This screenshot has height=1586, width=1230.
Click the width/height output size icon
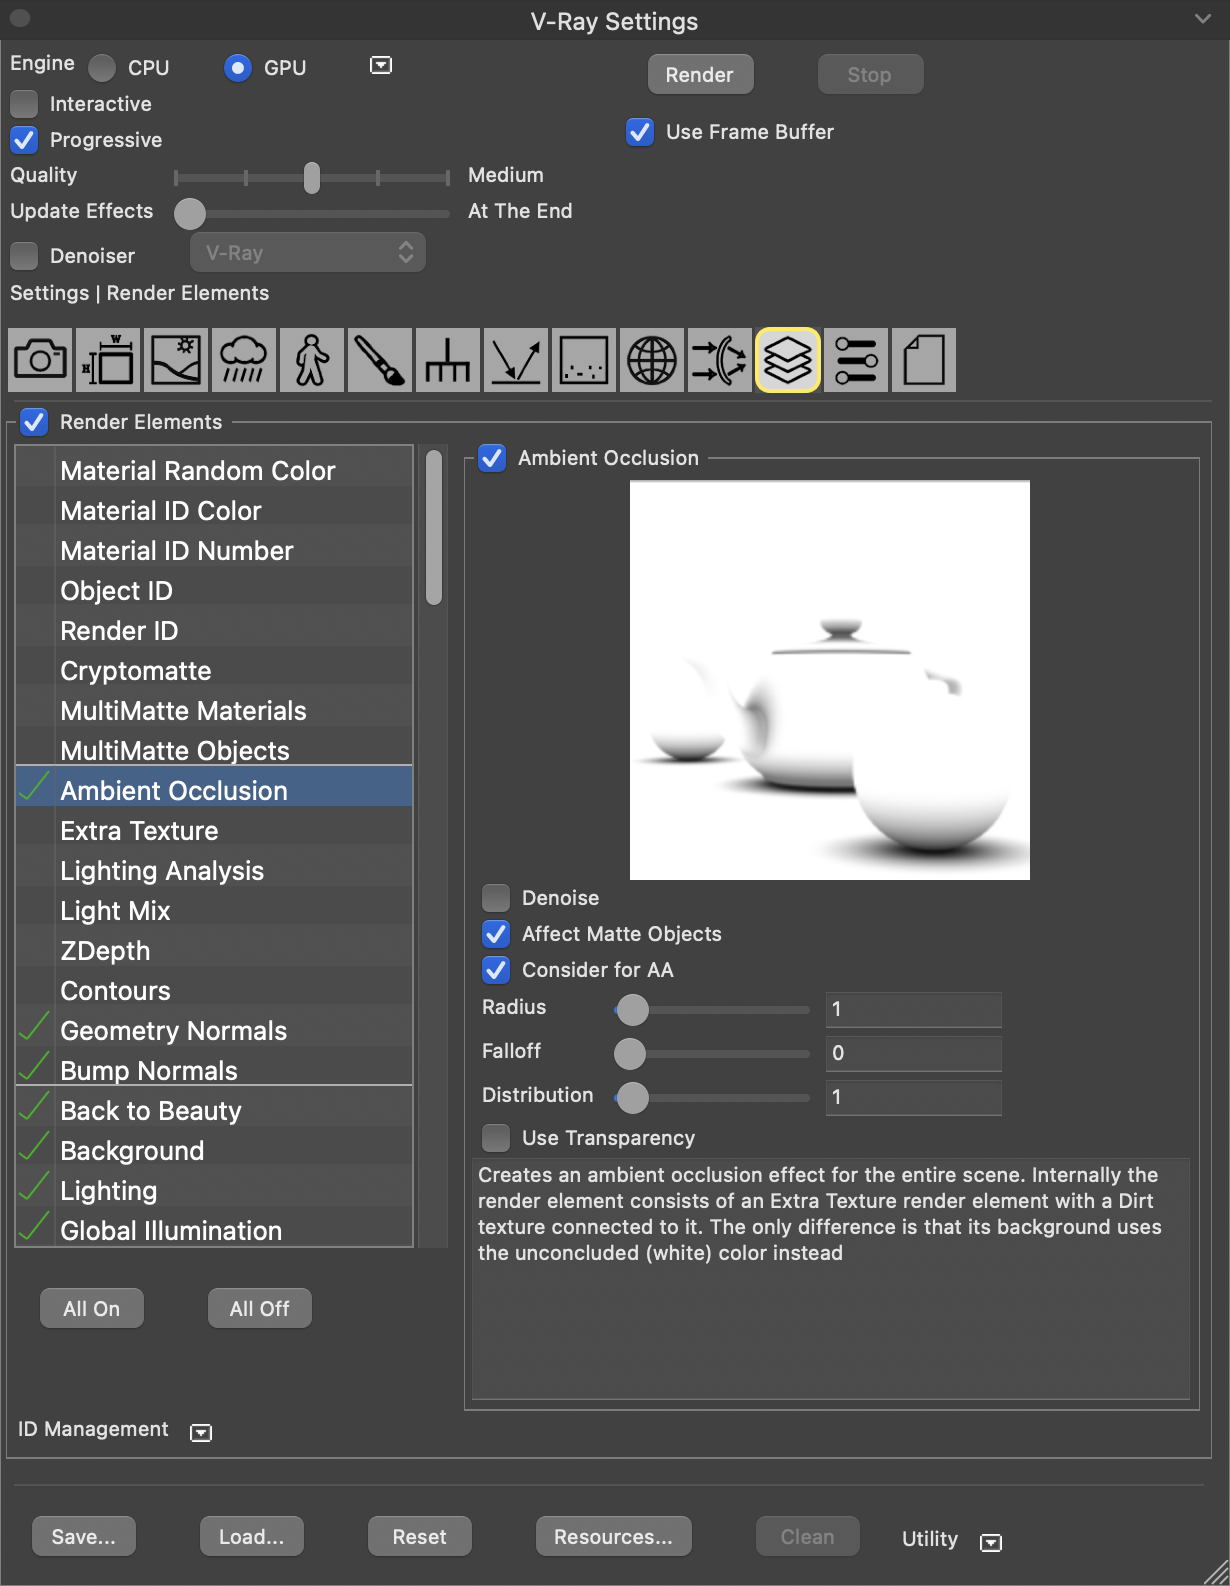click(x=108, y=360)
